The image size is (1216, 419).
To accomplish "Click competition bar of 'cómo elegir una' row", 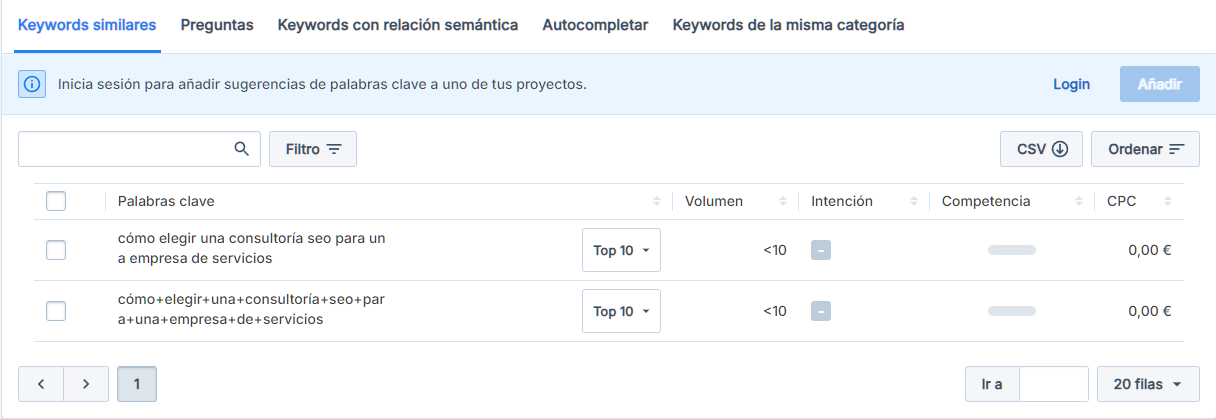I will click(1012, 250).
